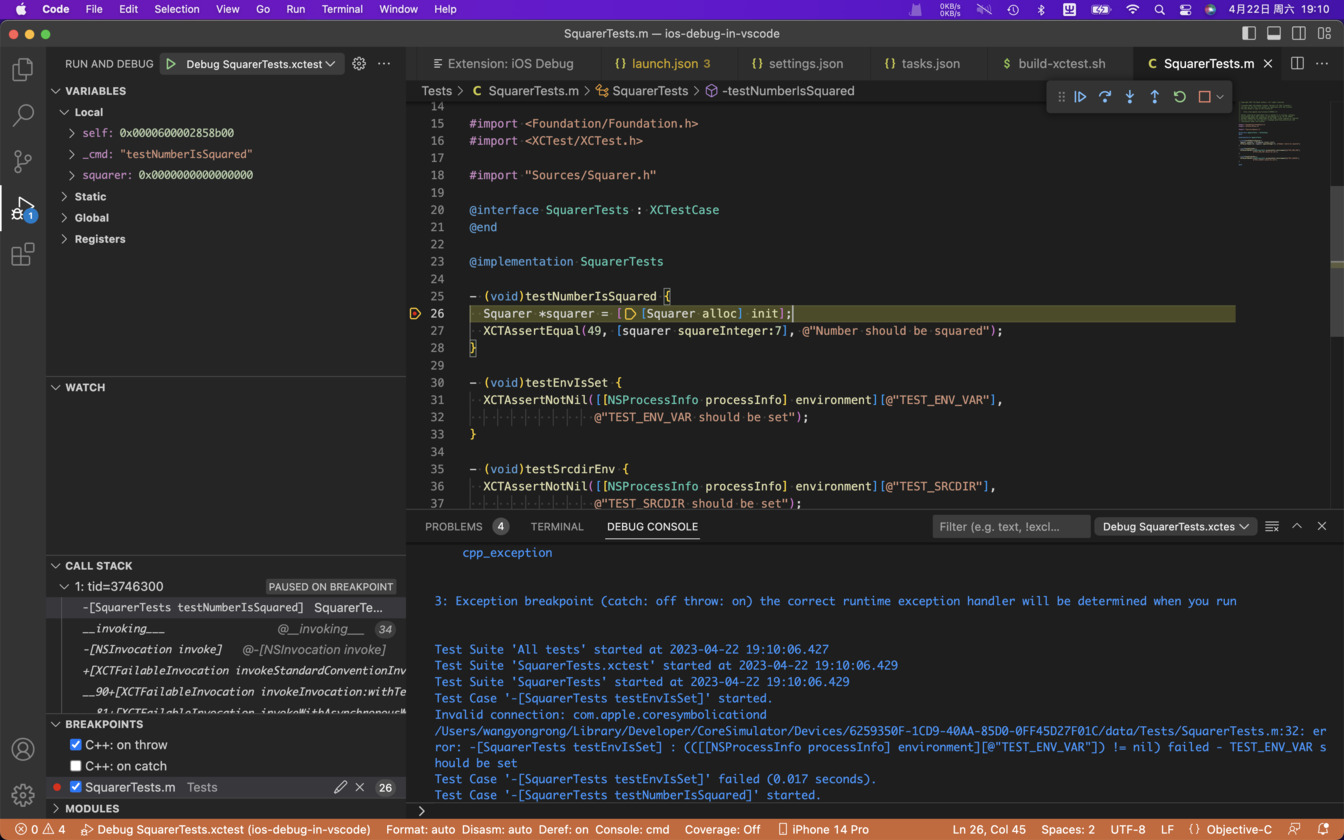Open the Source Control view
The width and height of the screenshot is (1344, 840).
pos(22,161)
